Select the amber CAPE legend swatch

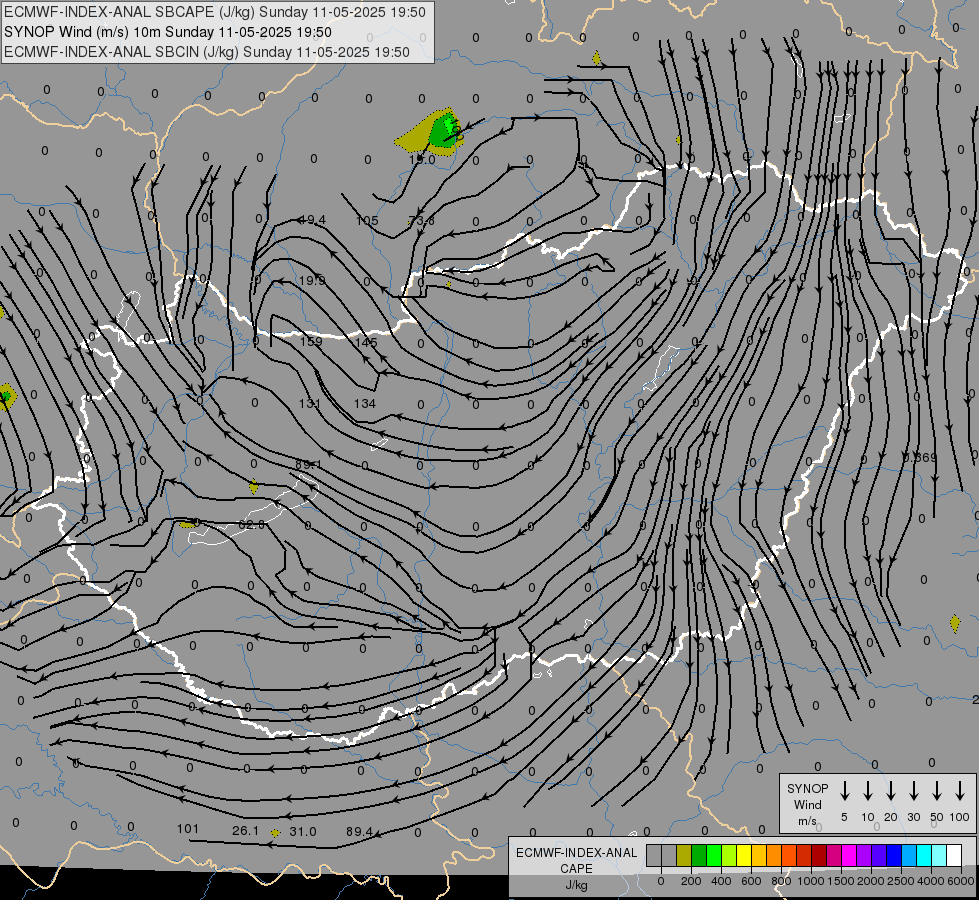(x=759, y=856)
